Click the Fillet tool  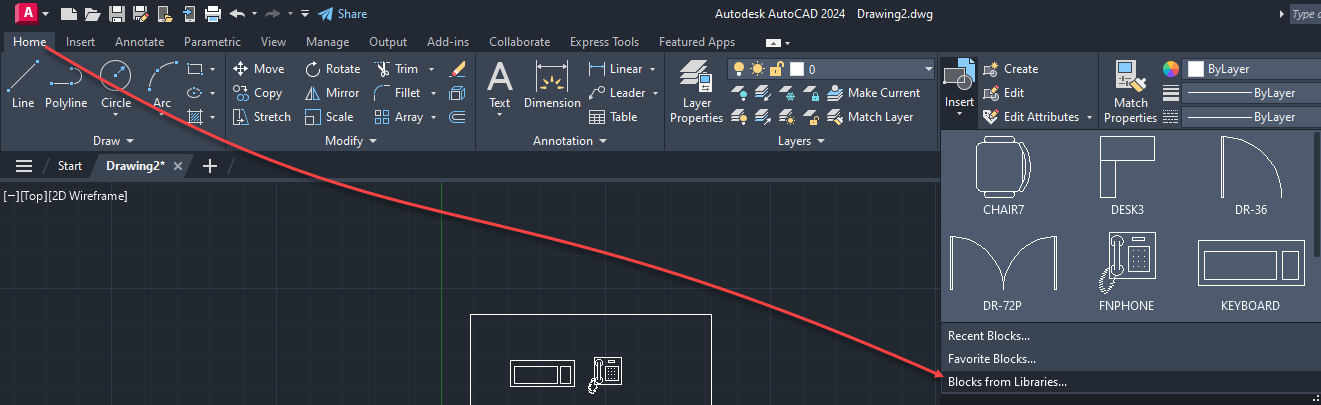(x=398, y=93)
